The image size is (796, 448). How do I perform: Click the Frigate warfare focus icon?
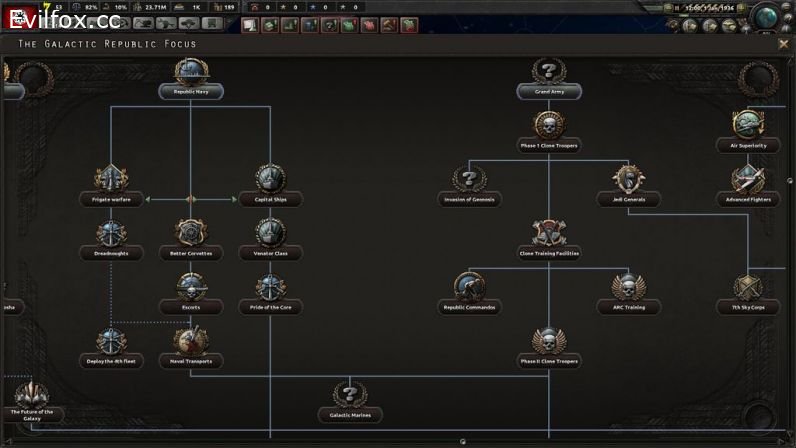pos(111,180)
